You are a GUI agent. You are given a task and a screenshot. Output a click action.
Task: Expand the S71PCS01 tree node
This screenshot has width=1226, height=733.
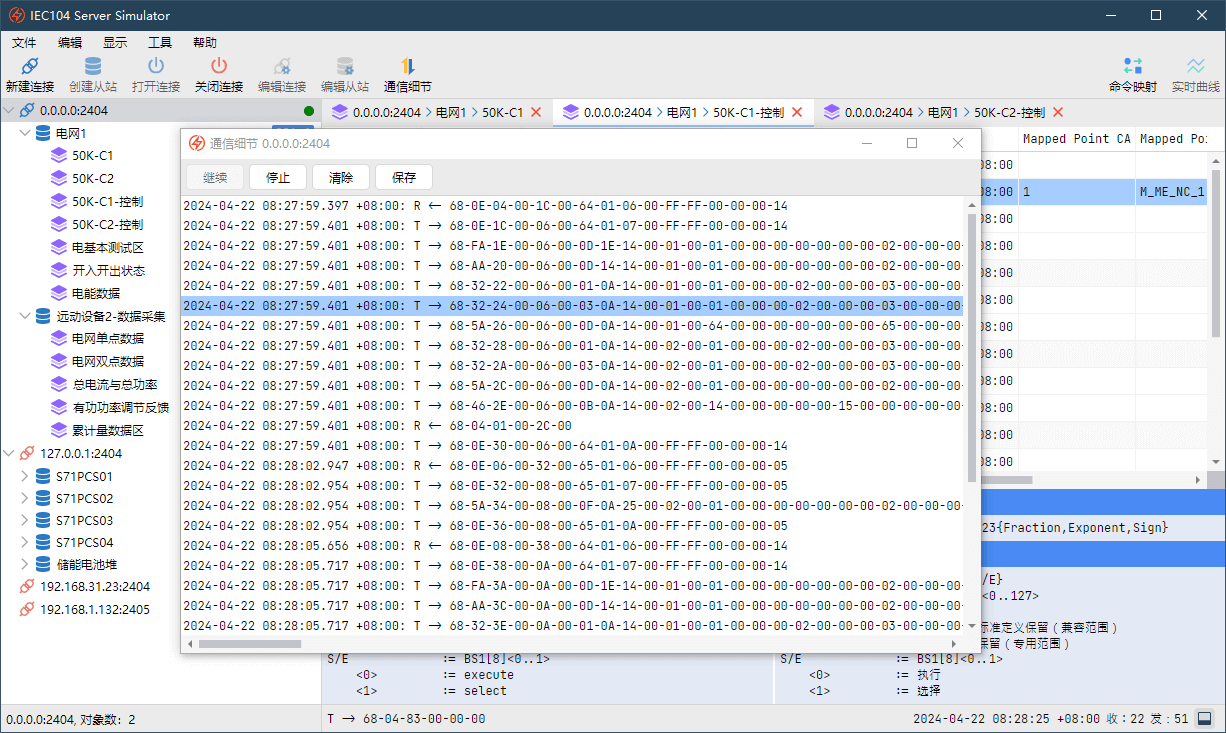25,477
